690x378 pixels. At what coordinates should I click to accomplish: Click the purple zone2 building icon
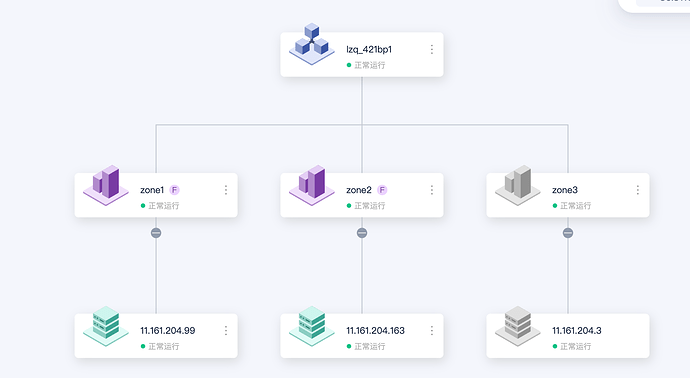[x=312, y=185]
